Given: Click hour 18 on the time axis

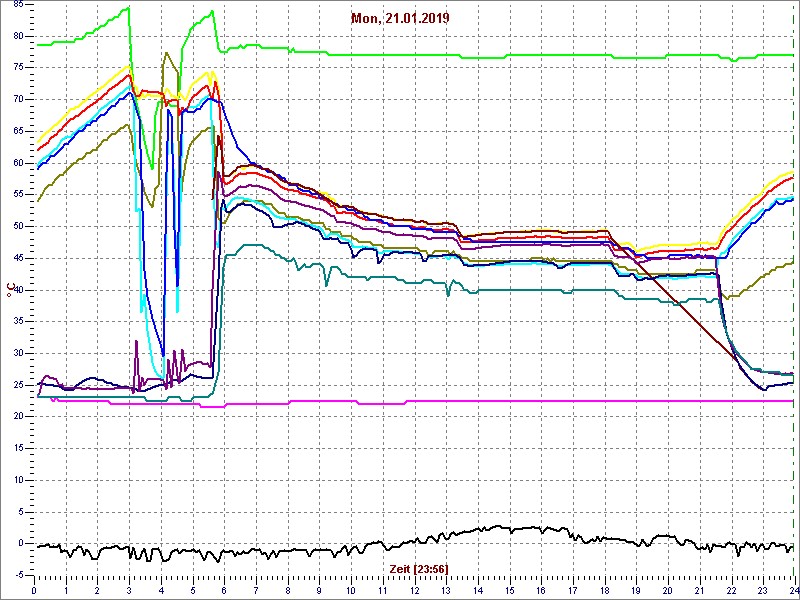Looking at the screenshot, I should coord(605,589).
